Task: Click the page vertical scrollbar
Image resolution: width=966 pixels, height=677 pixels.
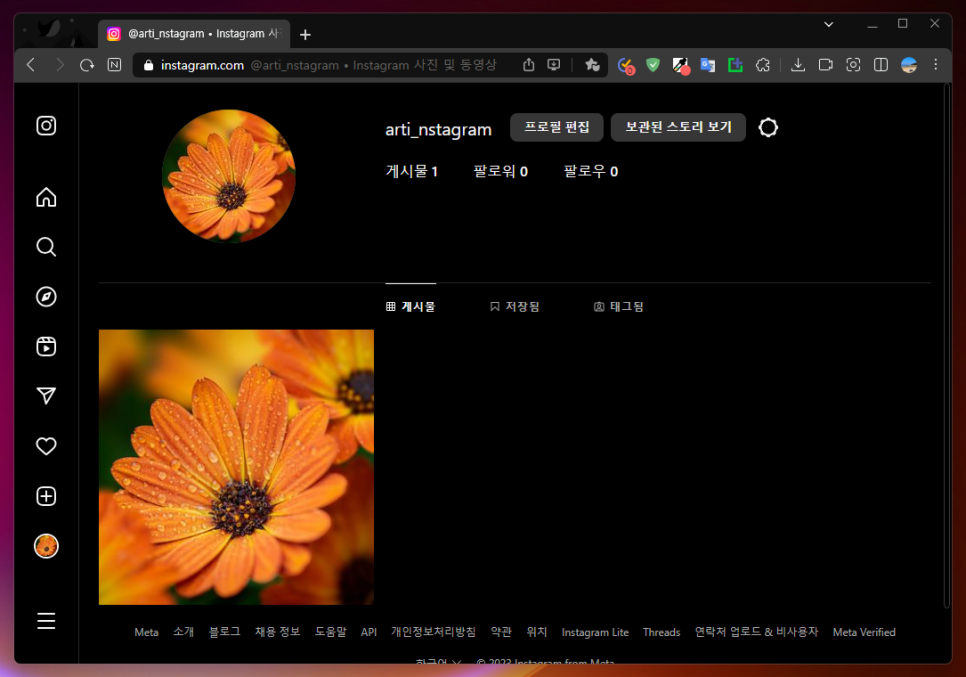Action: pos(947,345)
